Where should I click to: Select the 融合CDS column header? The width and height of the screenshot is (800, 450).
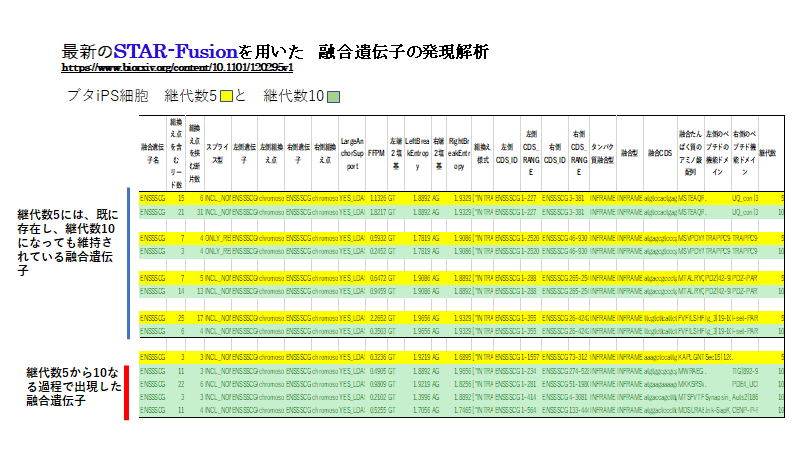point(660,153)
